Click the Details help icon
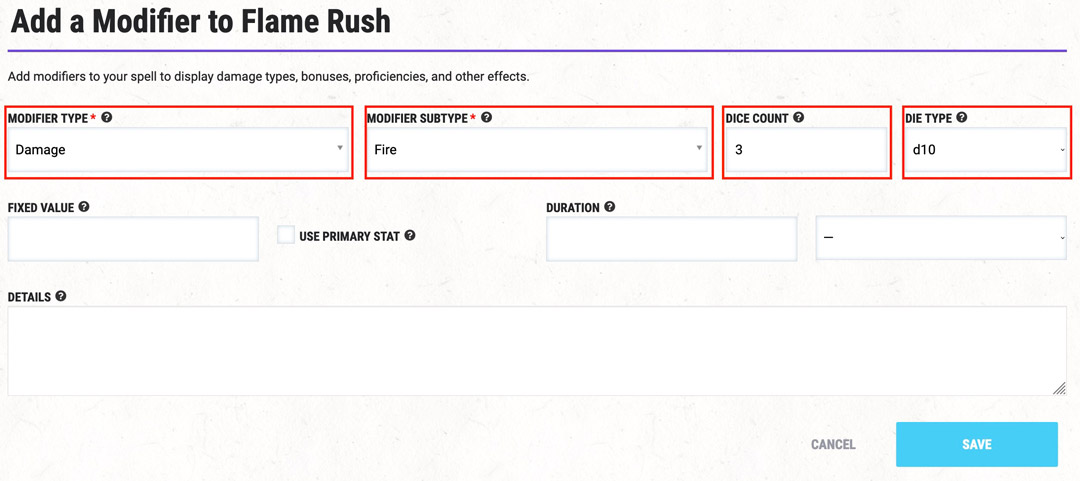 pyautogui.click(x=61, y=296)
